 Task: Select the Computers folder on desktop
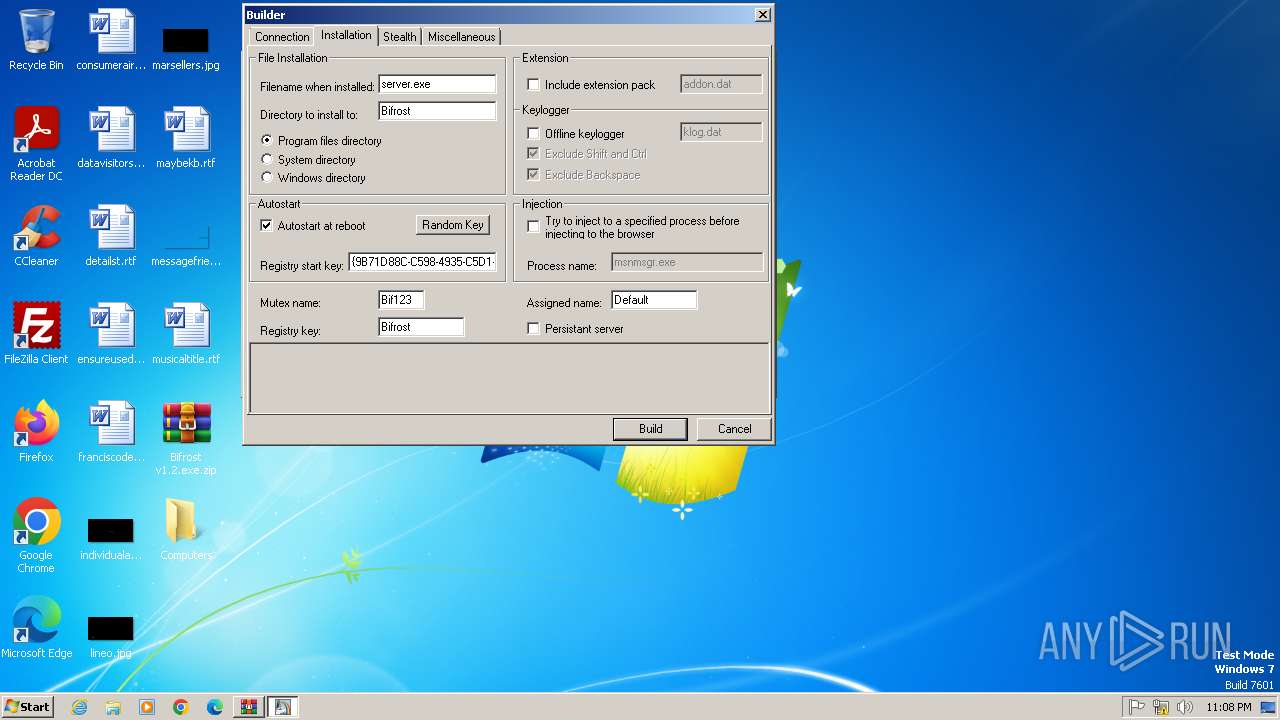(x=186, y=530)
